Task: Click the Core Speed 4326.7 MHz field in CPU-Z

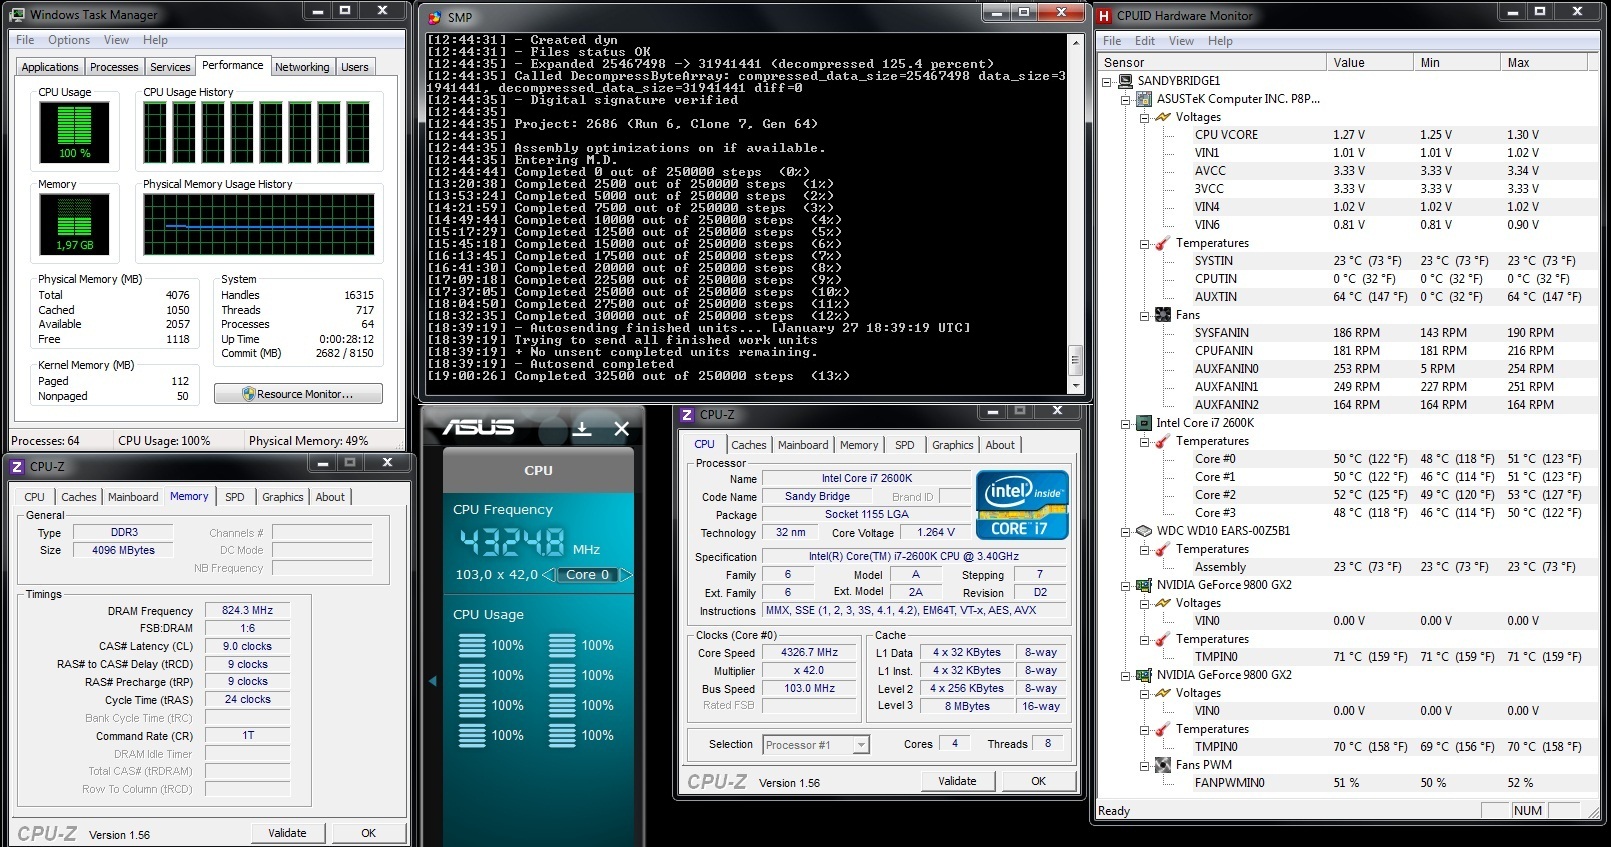Action: pyautogui.click(x=810, y=653)
